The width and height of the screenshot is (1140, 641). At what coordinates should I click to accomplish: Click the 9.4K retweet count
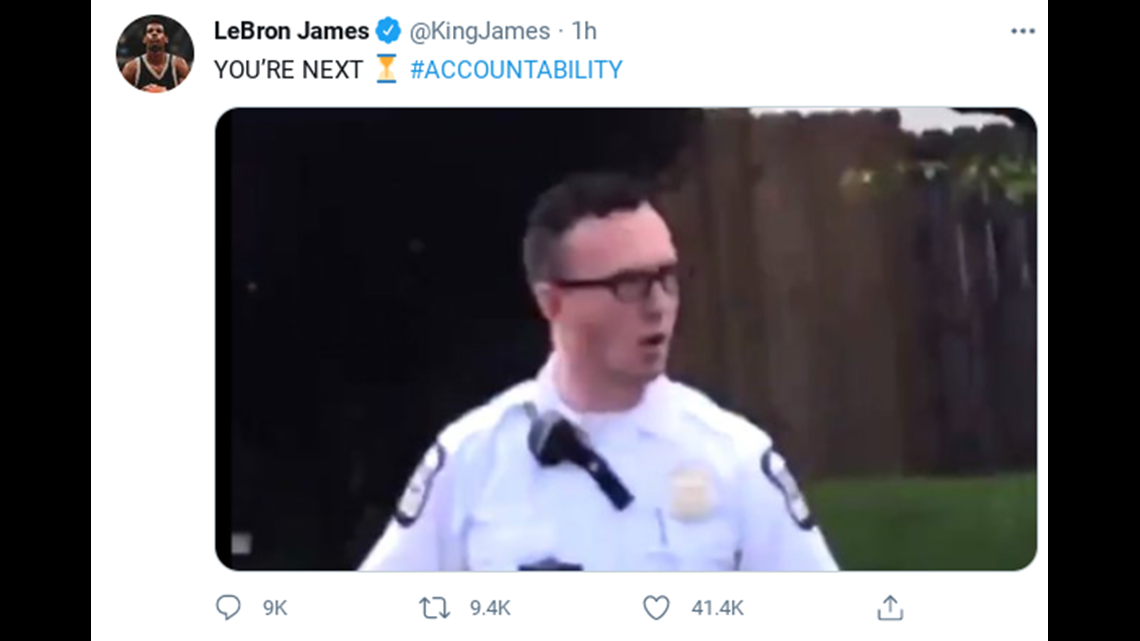click(490, 608)
